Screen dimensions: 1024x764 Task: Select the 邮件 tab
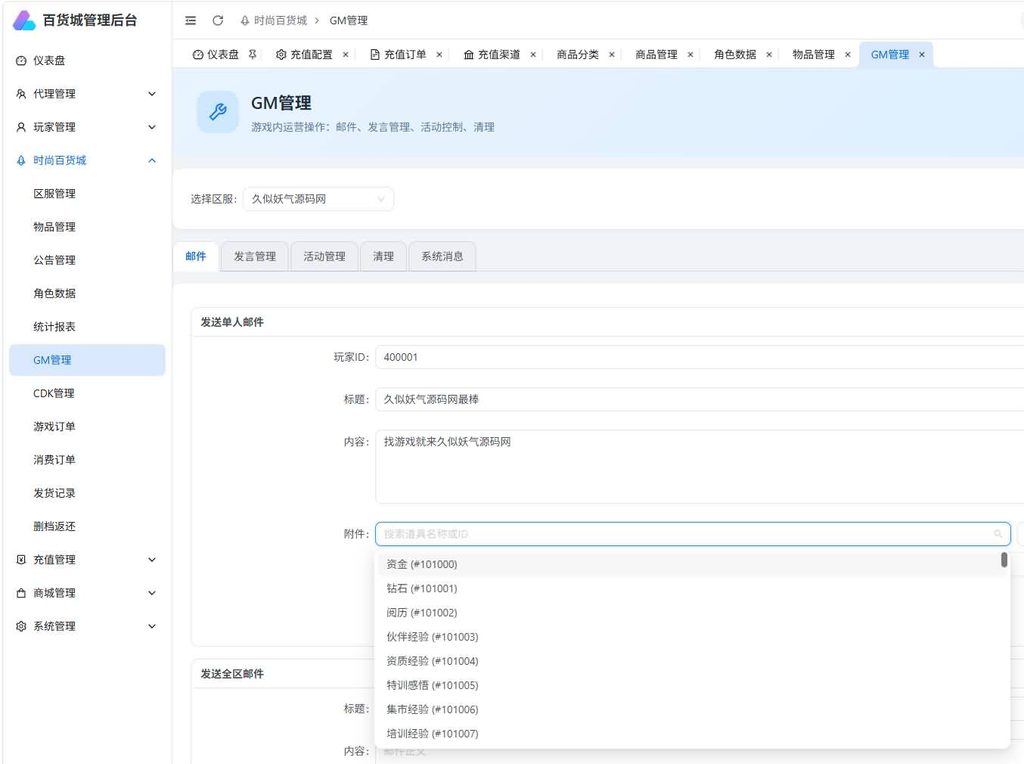[196, 257]
